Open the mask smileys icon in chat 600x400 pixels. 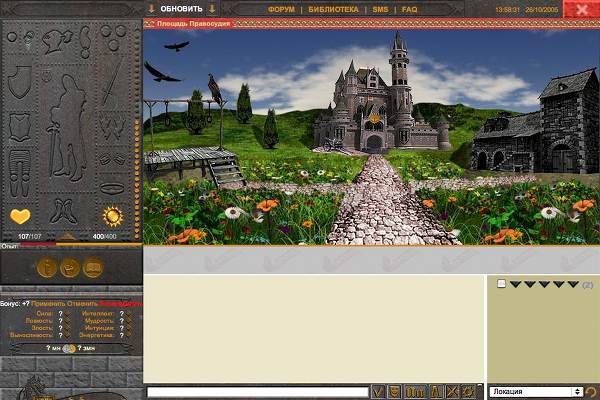coord(395,392)
